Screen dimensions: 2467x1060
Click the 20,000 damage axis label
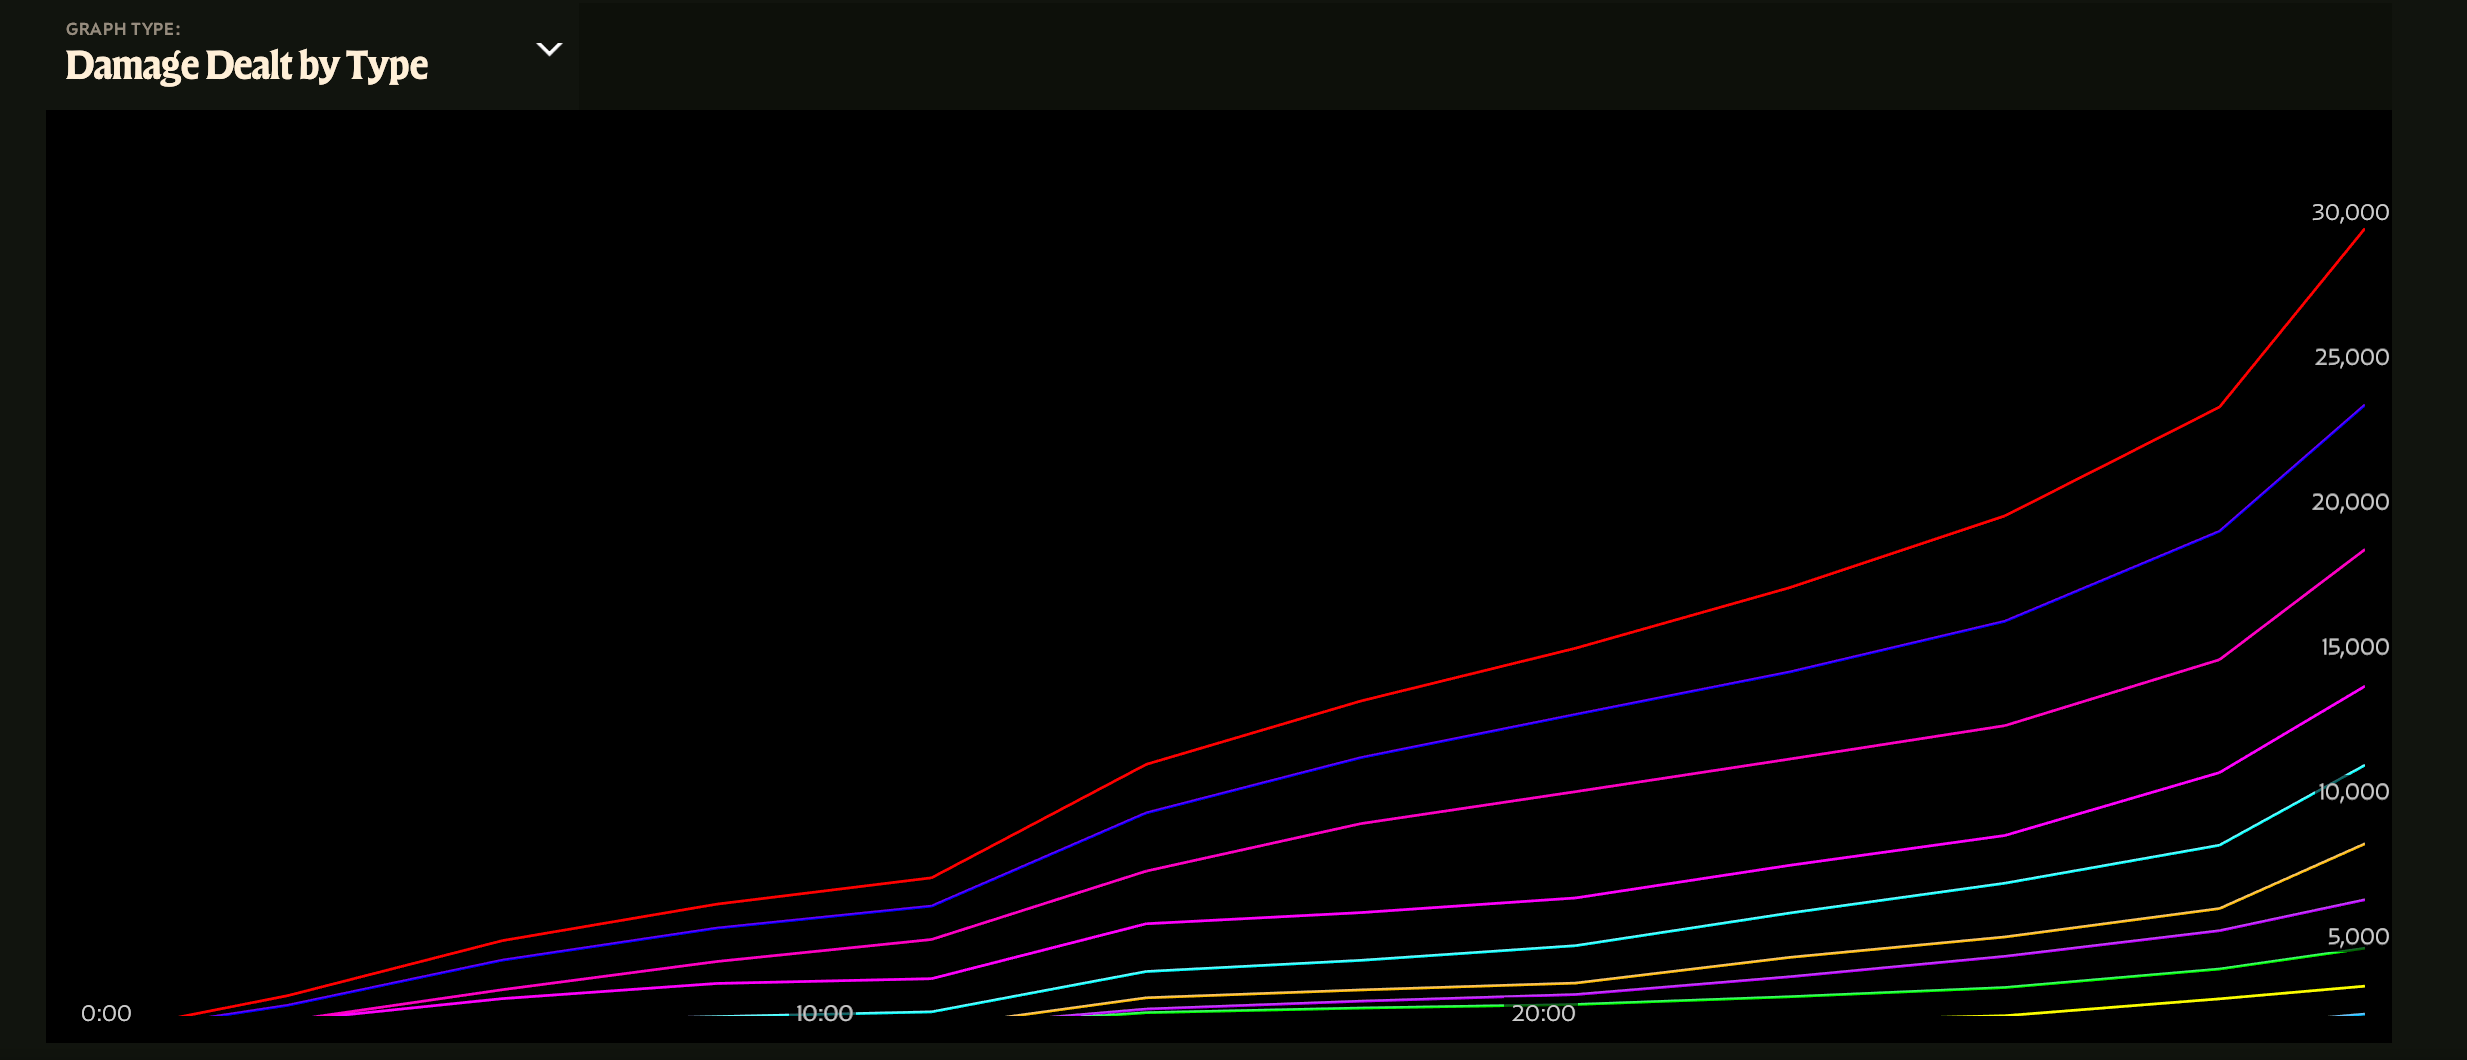pyautogui.click(x=2350, y=502)
